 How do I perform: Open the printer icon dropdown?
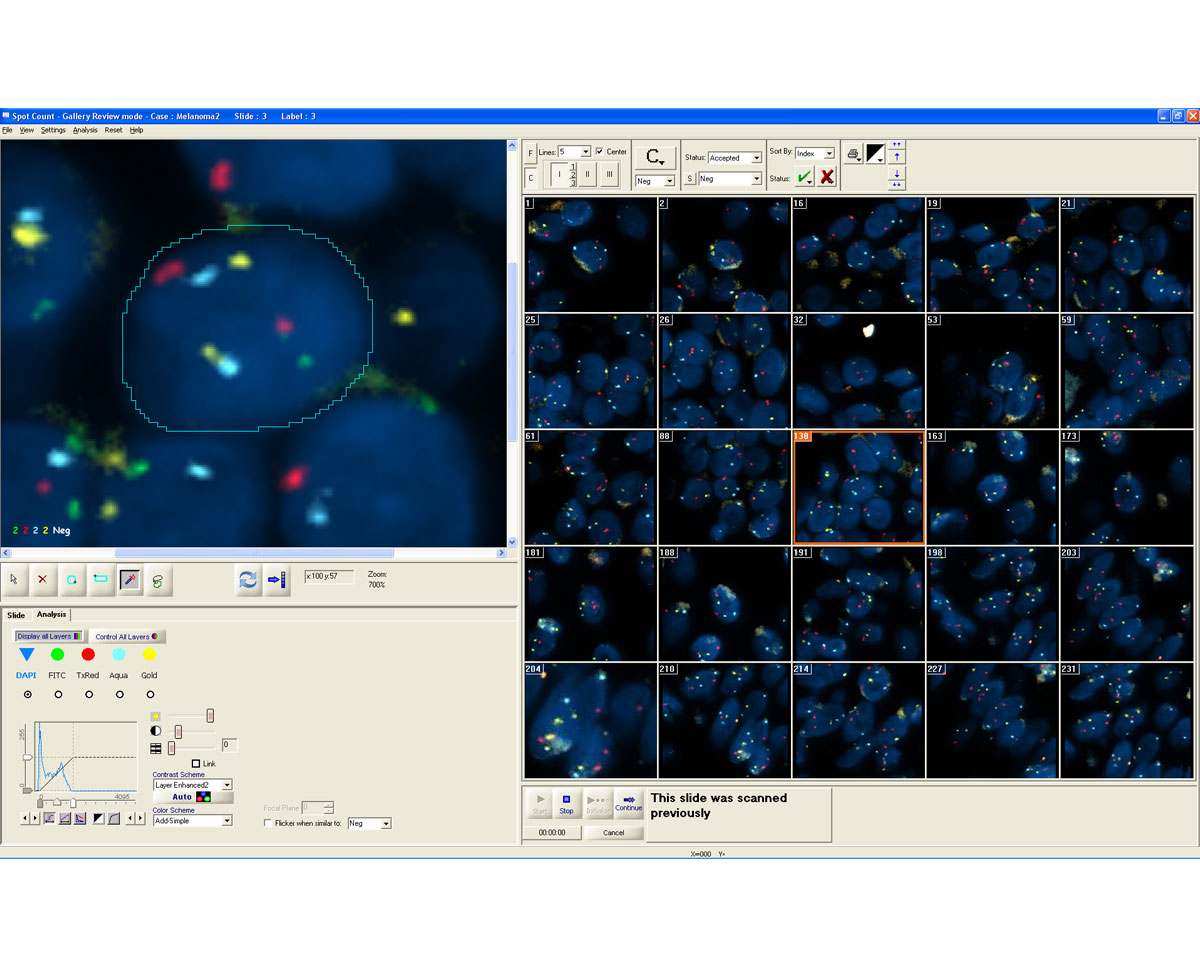click(x=854, y=154)
